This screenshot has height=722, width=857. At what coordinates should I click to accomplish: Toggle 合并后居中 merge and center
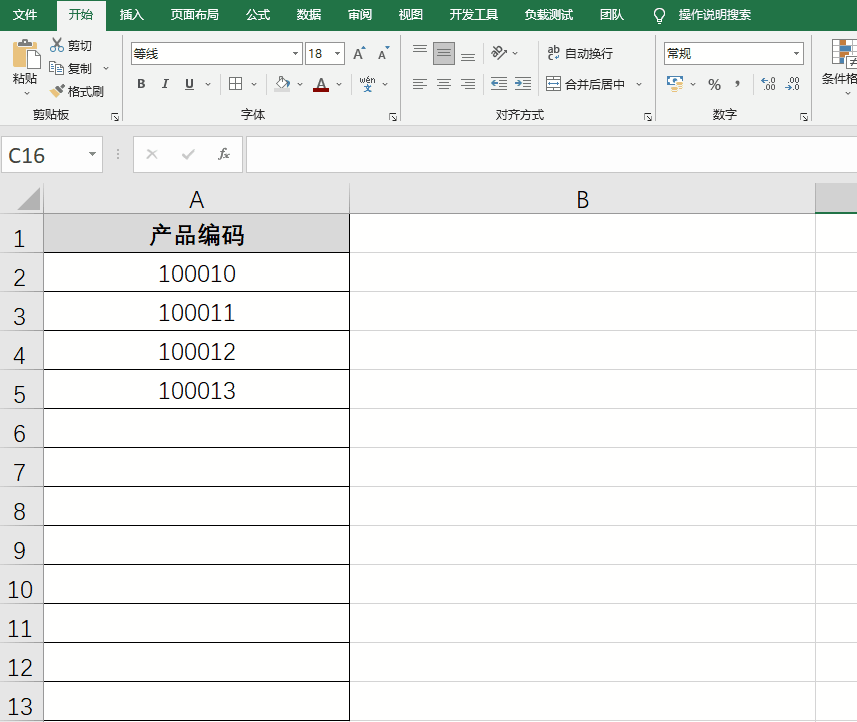click(585, 84)
